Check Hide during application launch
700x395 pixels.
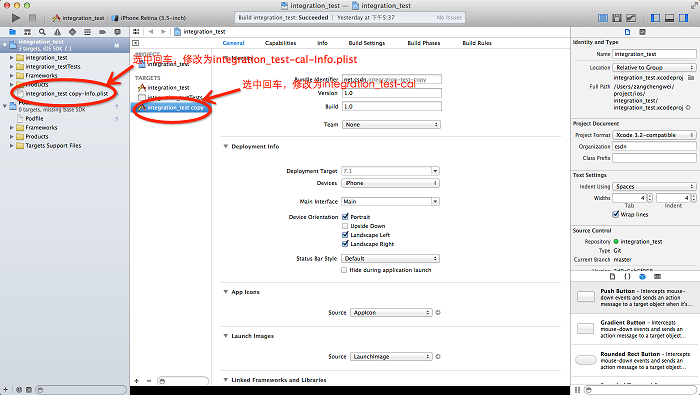pyautogui.click(x=344, y=270)
